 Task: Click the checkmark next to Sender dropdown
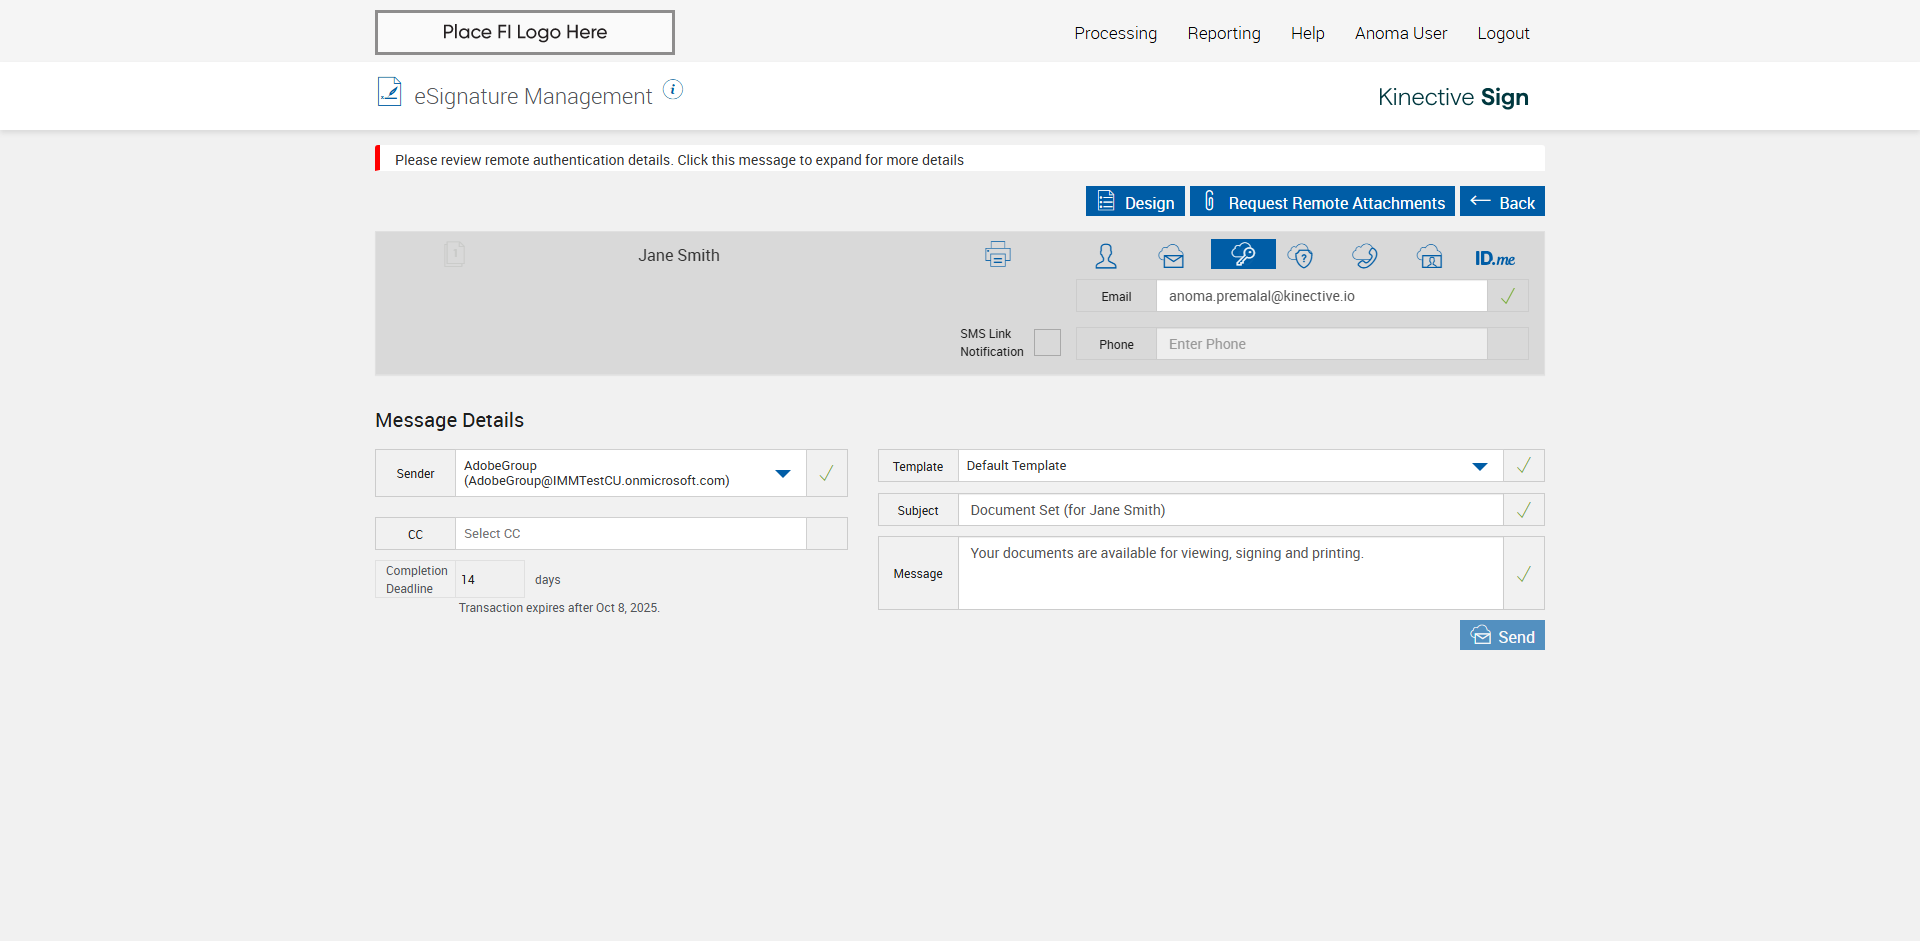coord(827,473)
